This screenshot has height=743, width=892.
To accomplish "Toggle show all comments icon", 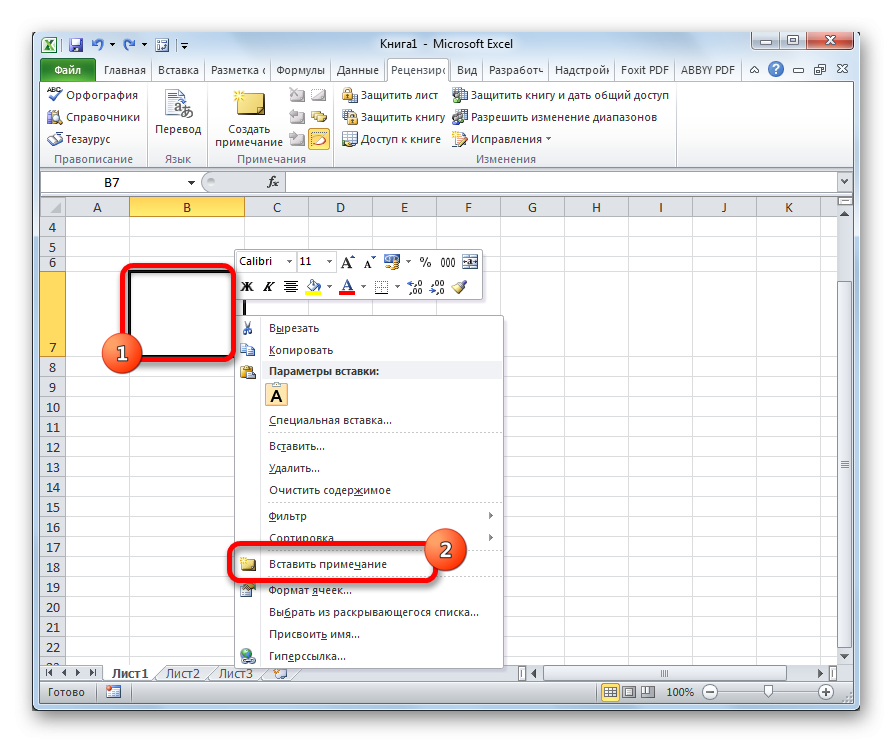I will (319, 117).
